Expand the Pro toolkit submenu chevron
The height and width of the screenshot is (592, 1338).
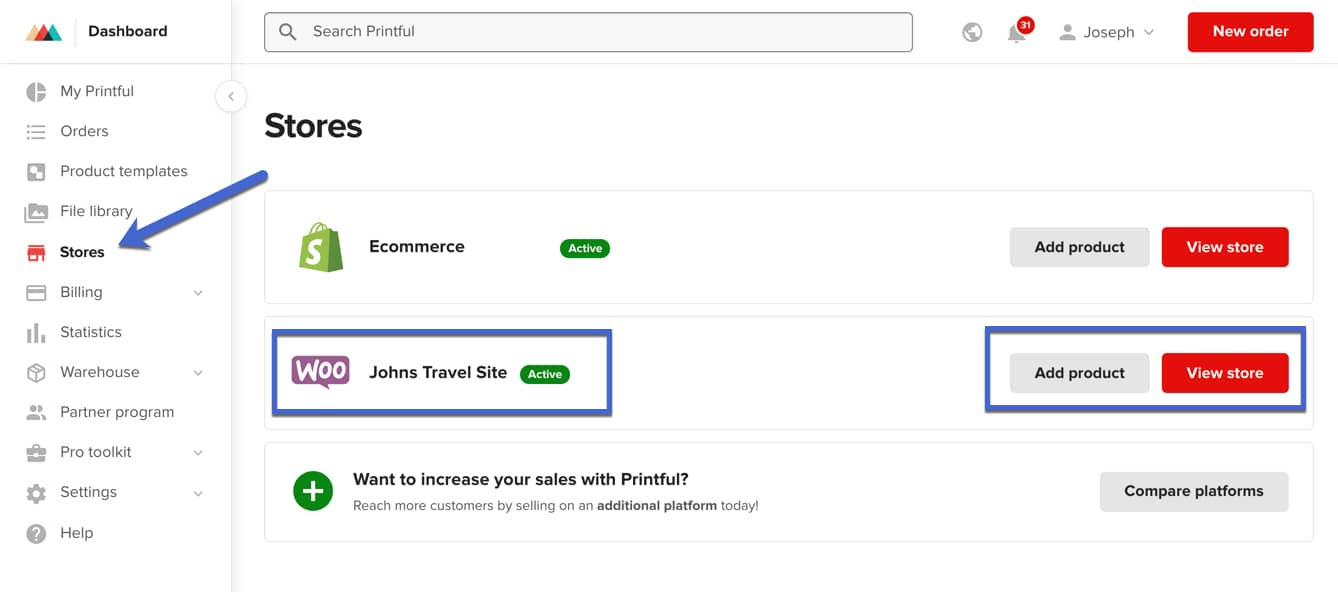click(x=198, y=453)
